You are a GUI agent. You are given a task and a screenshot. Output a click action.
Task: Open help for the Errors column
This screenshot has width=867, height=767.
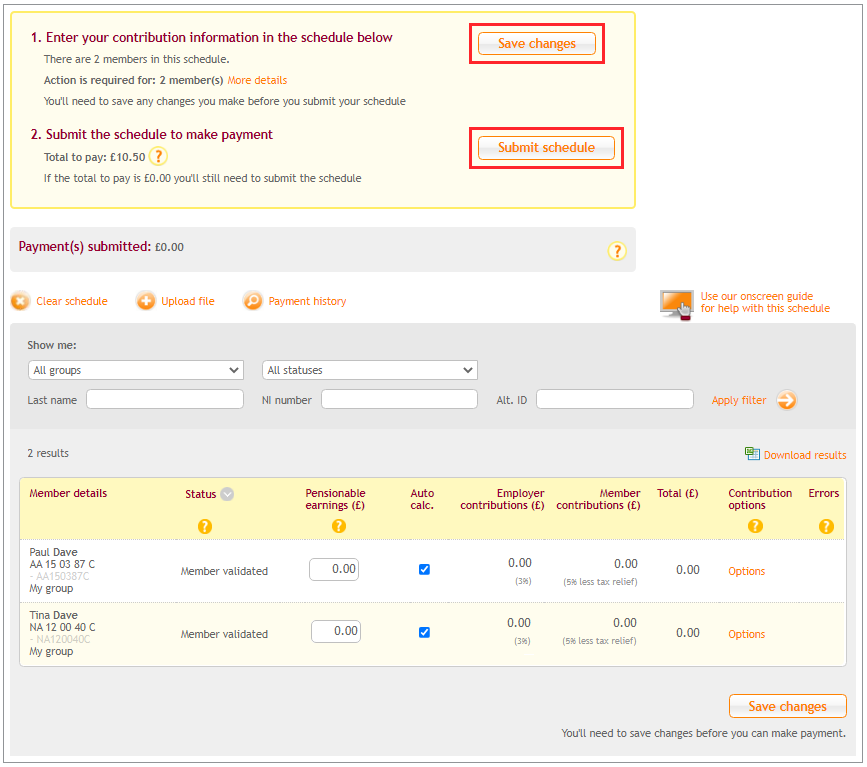point(825,526)
